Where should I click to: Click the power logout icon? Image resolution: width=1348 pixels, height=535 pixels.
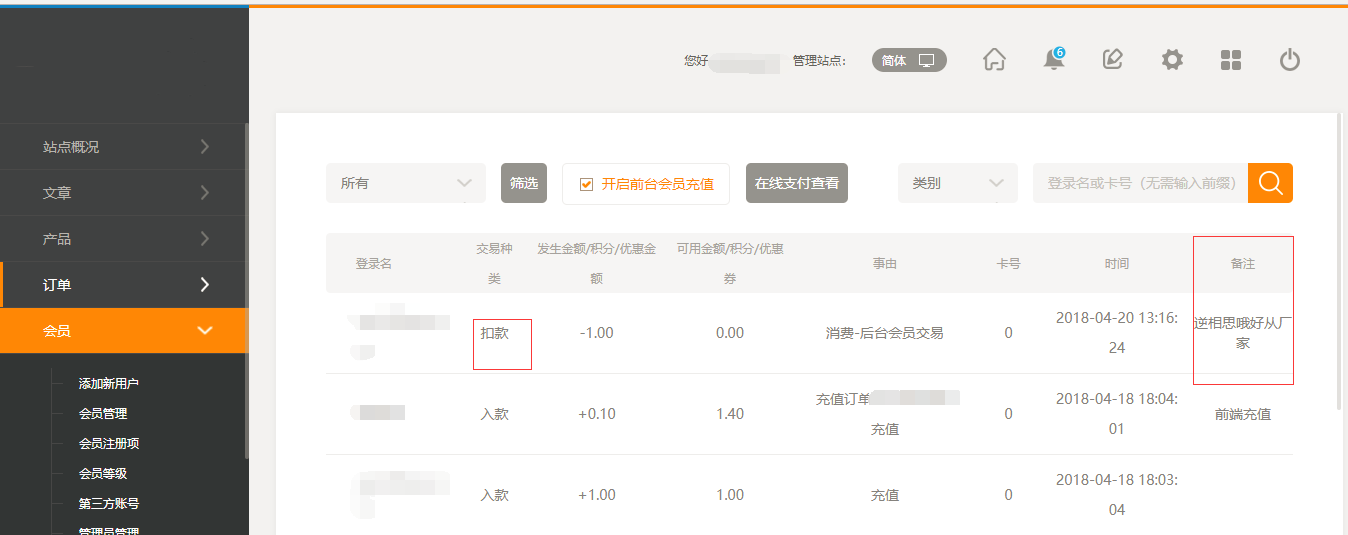tap(1290, 60)
